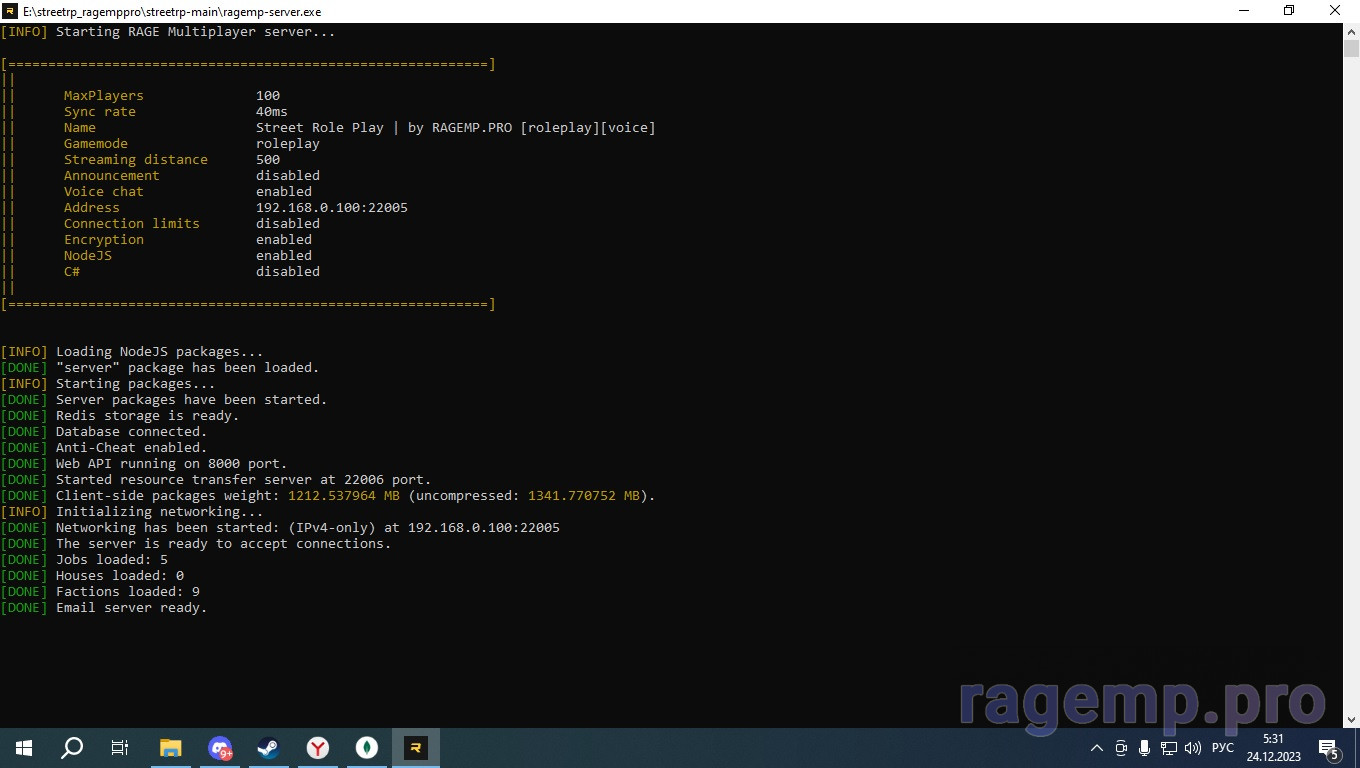Image resolution: width=1360 pixels, height=768 pixels.
Task: Click "Factions loaded: 9" line
Action: [100, 592]
